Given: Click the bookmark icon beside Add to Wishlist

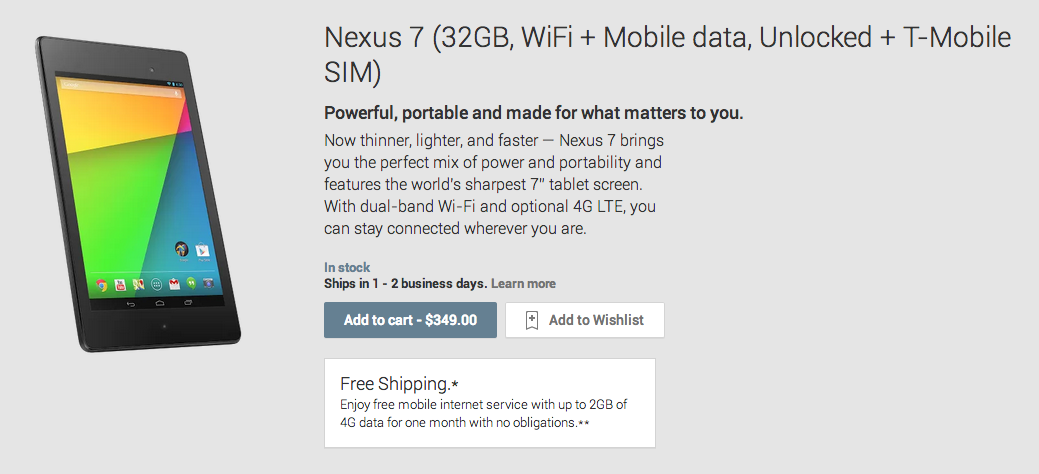Looking at the screenshot, I should 532,320.
